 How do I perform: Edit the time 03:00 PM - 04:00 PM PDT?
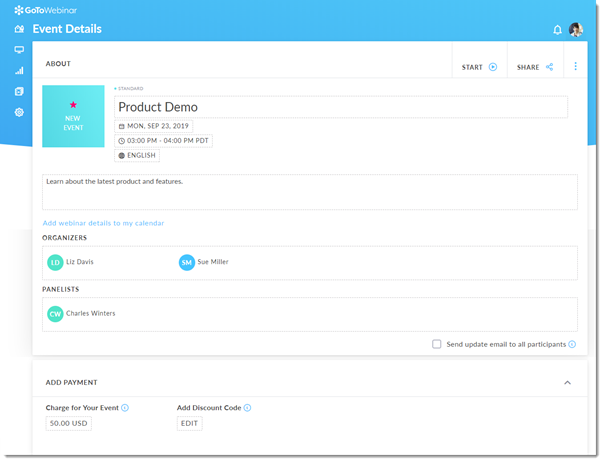pyautogui.click(x=163, y=141)
